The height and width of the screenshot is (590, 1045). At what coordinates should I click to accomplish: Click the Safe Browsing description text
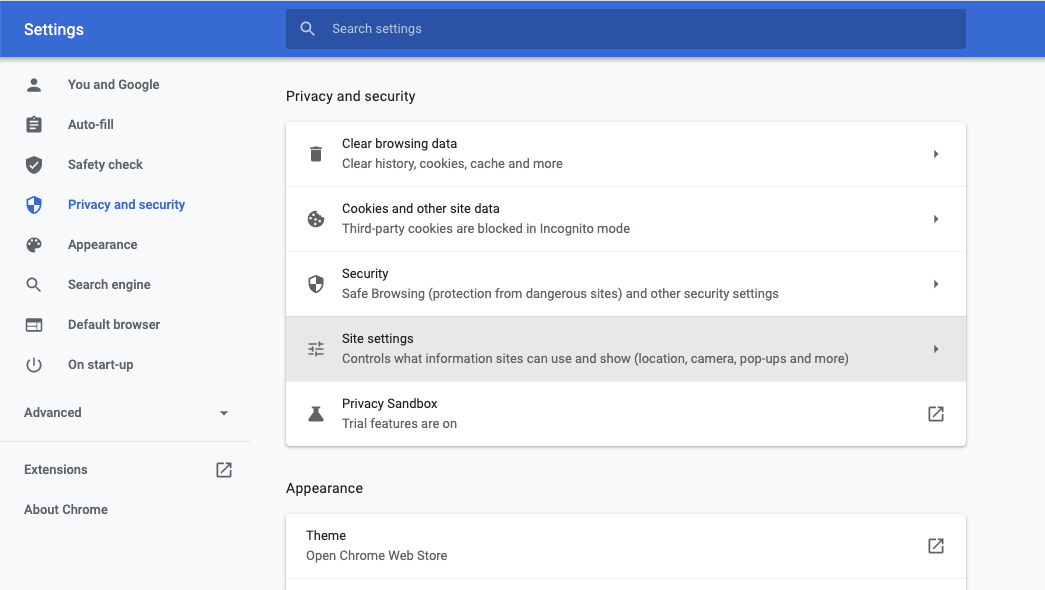pos(560,293)
